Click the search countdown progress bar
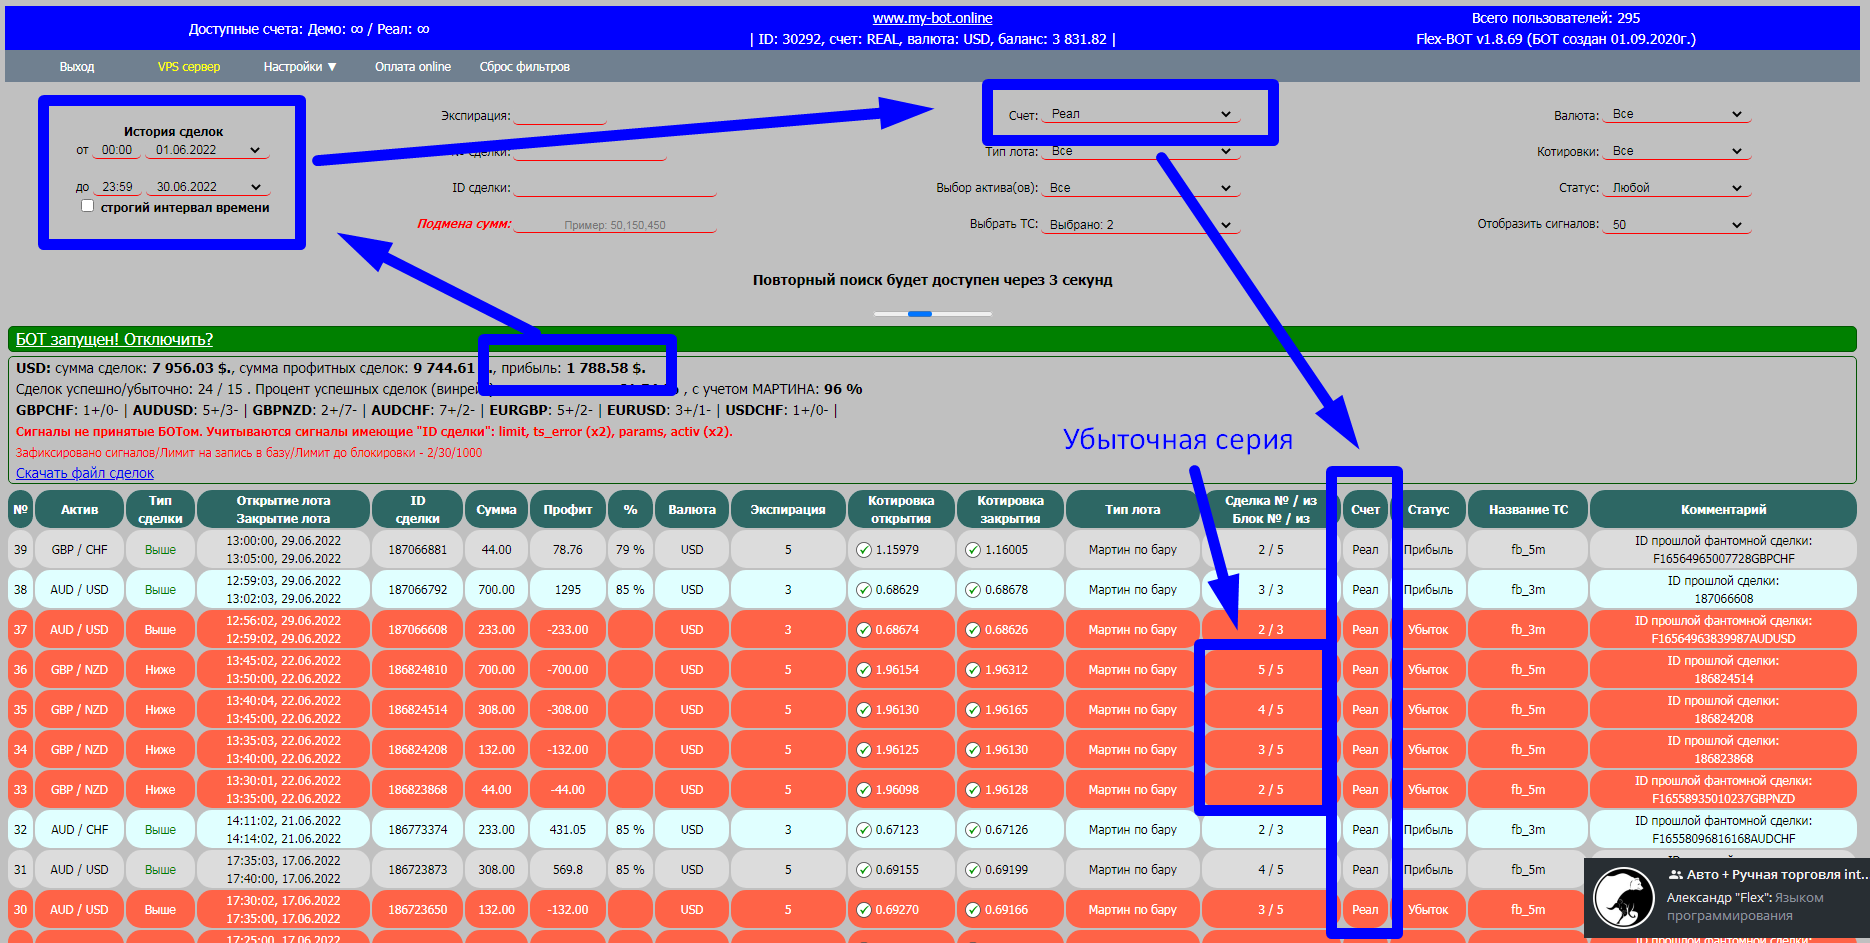1870x943 pixels. (933, 314)
